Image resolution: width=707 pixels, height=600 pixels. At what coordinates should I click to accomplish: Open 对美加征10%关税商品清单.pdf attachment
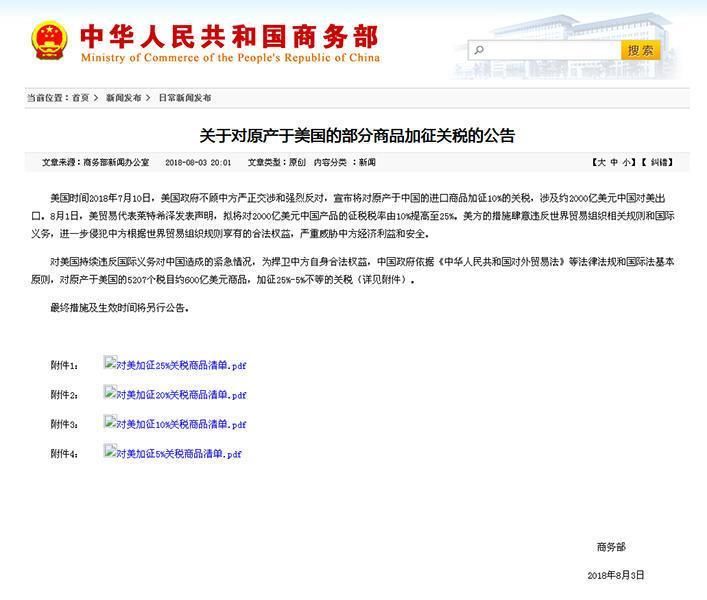[x=181, y=424]
